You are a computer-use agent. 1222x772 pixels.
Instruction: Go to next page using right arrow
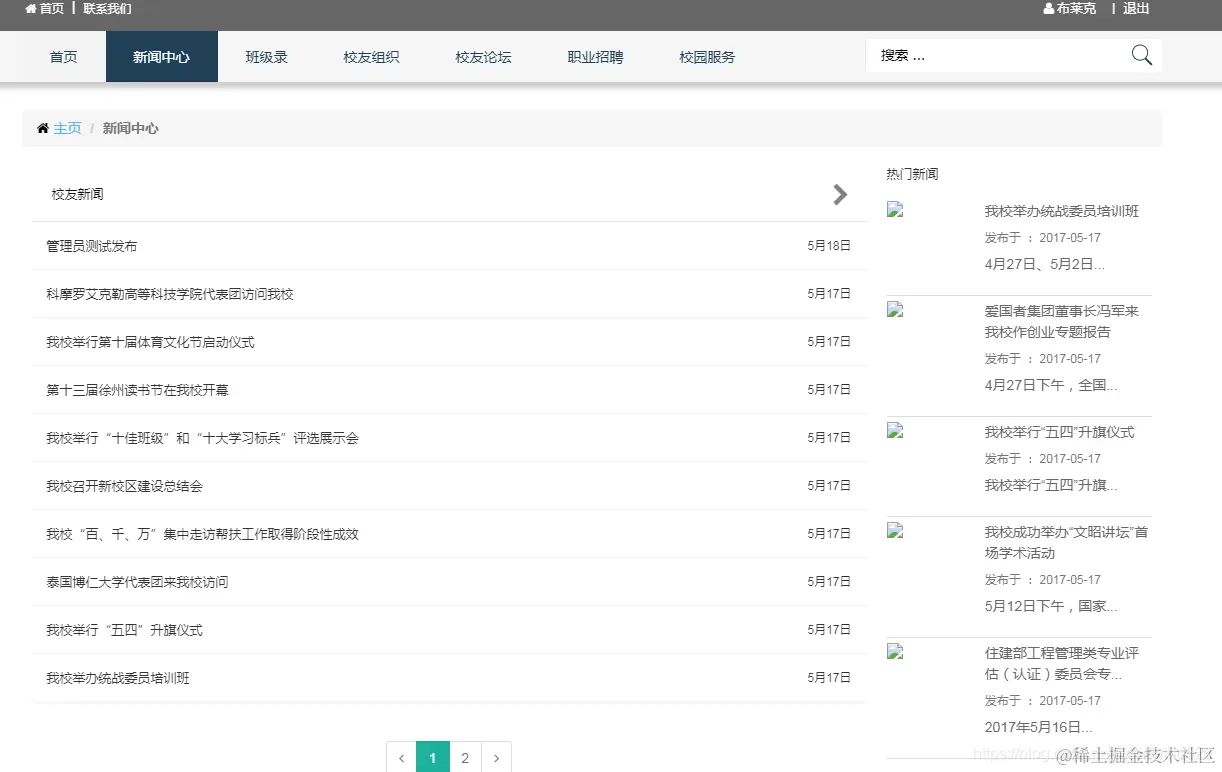(x=497, y=758)
